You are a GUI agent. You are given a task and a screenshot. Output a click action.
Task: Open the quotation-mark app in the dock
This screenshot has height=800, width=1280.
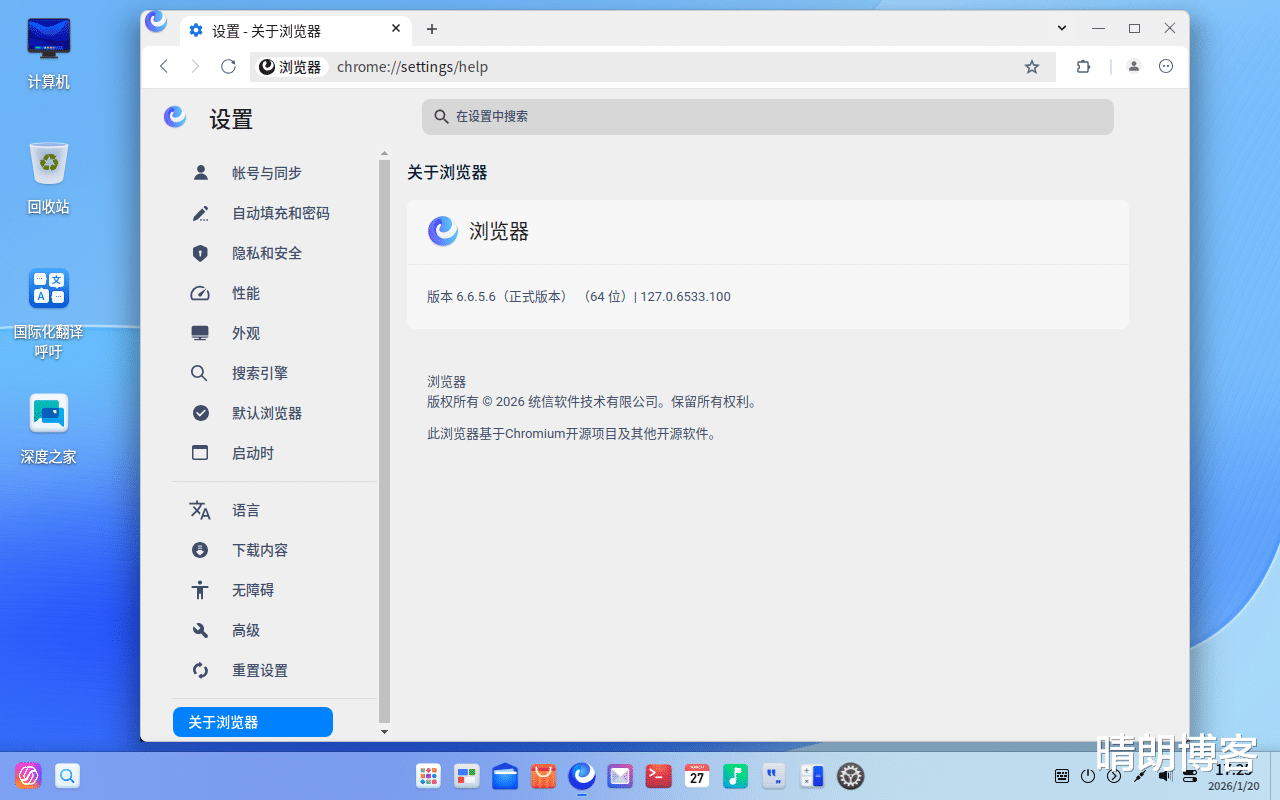click(x=773, y=776)
